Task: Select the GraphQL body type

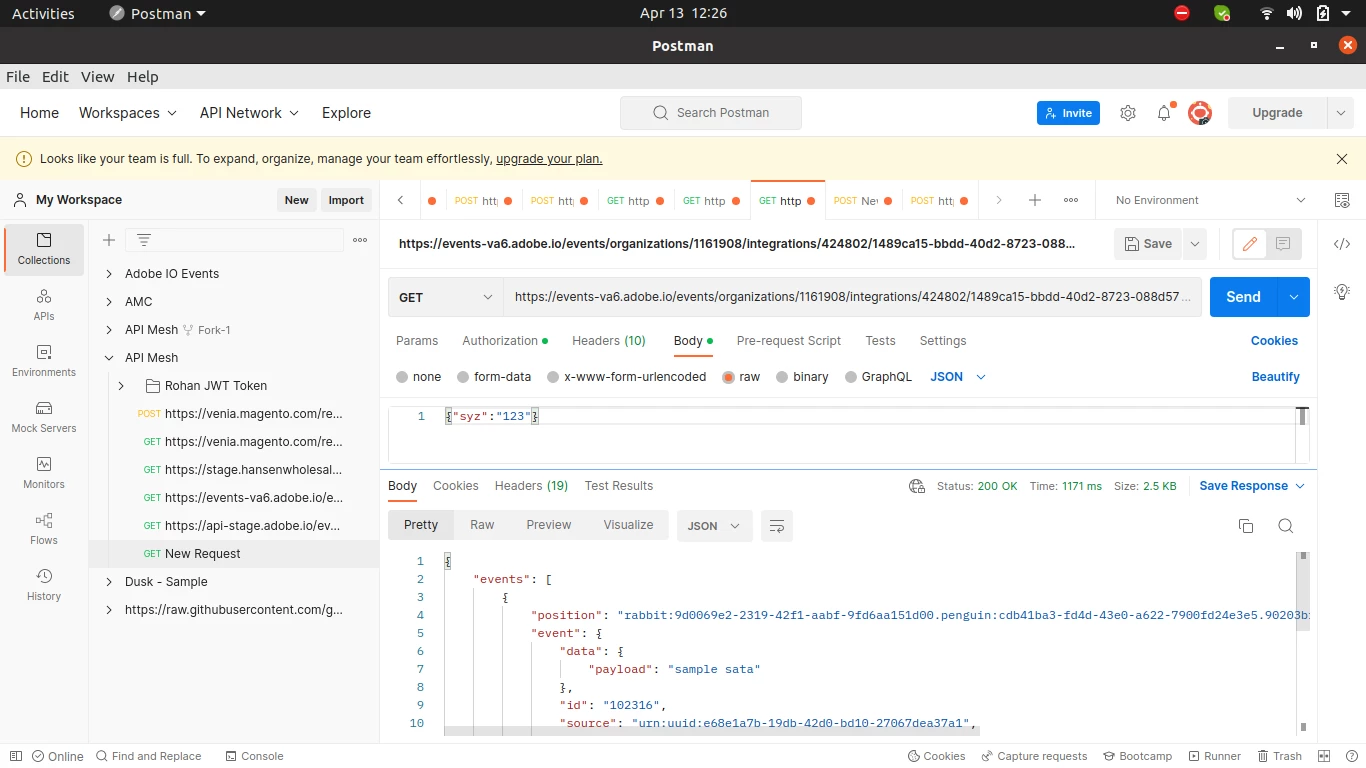Action: tap(851, 377)
